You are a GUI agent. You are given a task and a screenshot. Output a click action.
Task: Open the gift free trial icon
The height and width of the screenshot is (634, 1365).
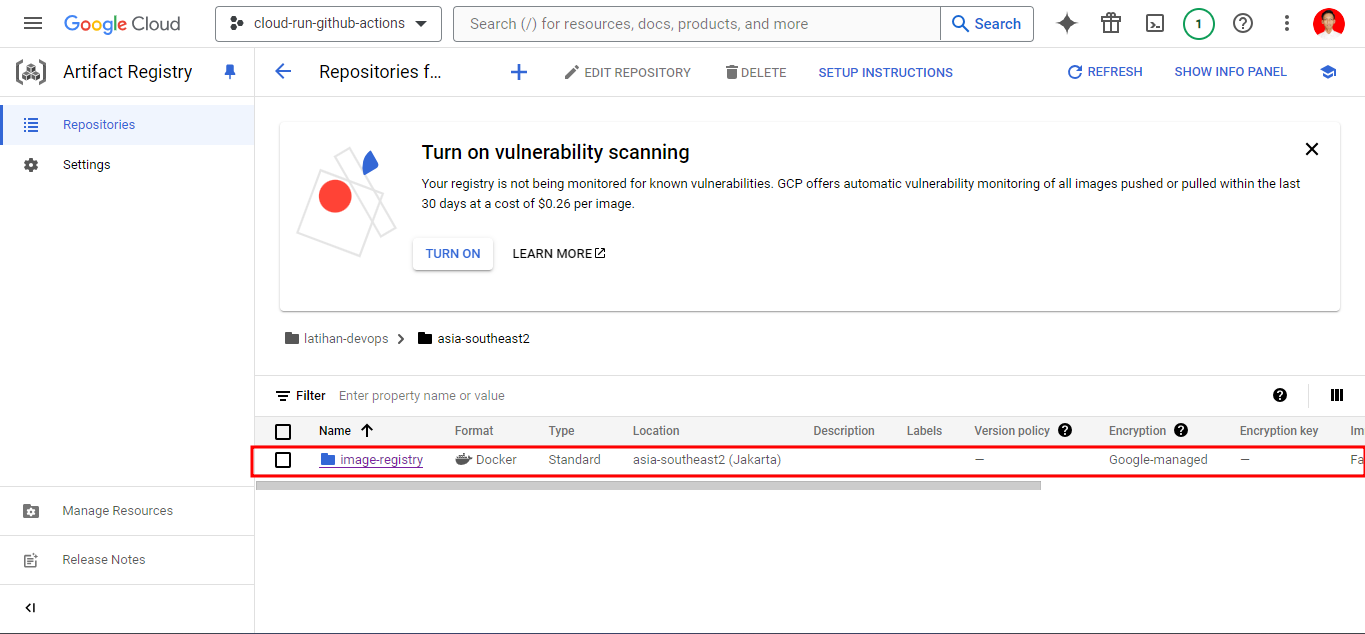[1111, 24]
